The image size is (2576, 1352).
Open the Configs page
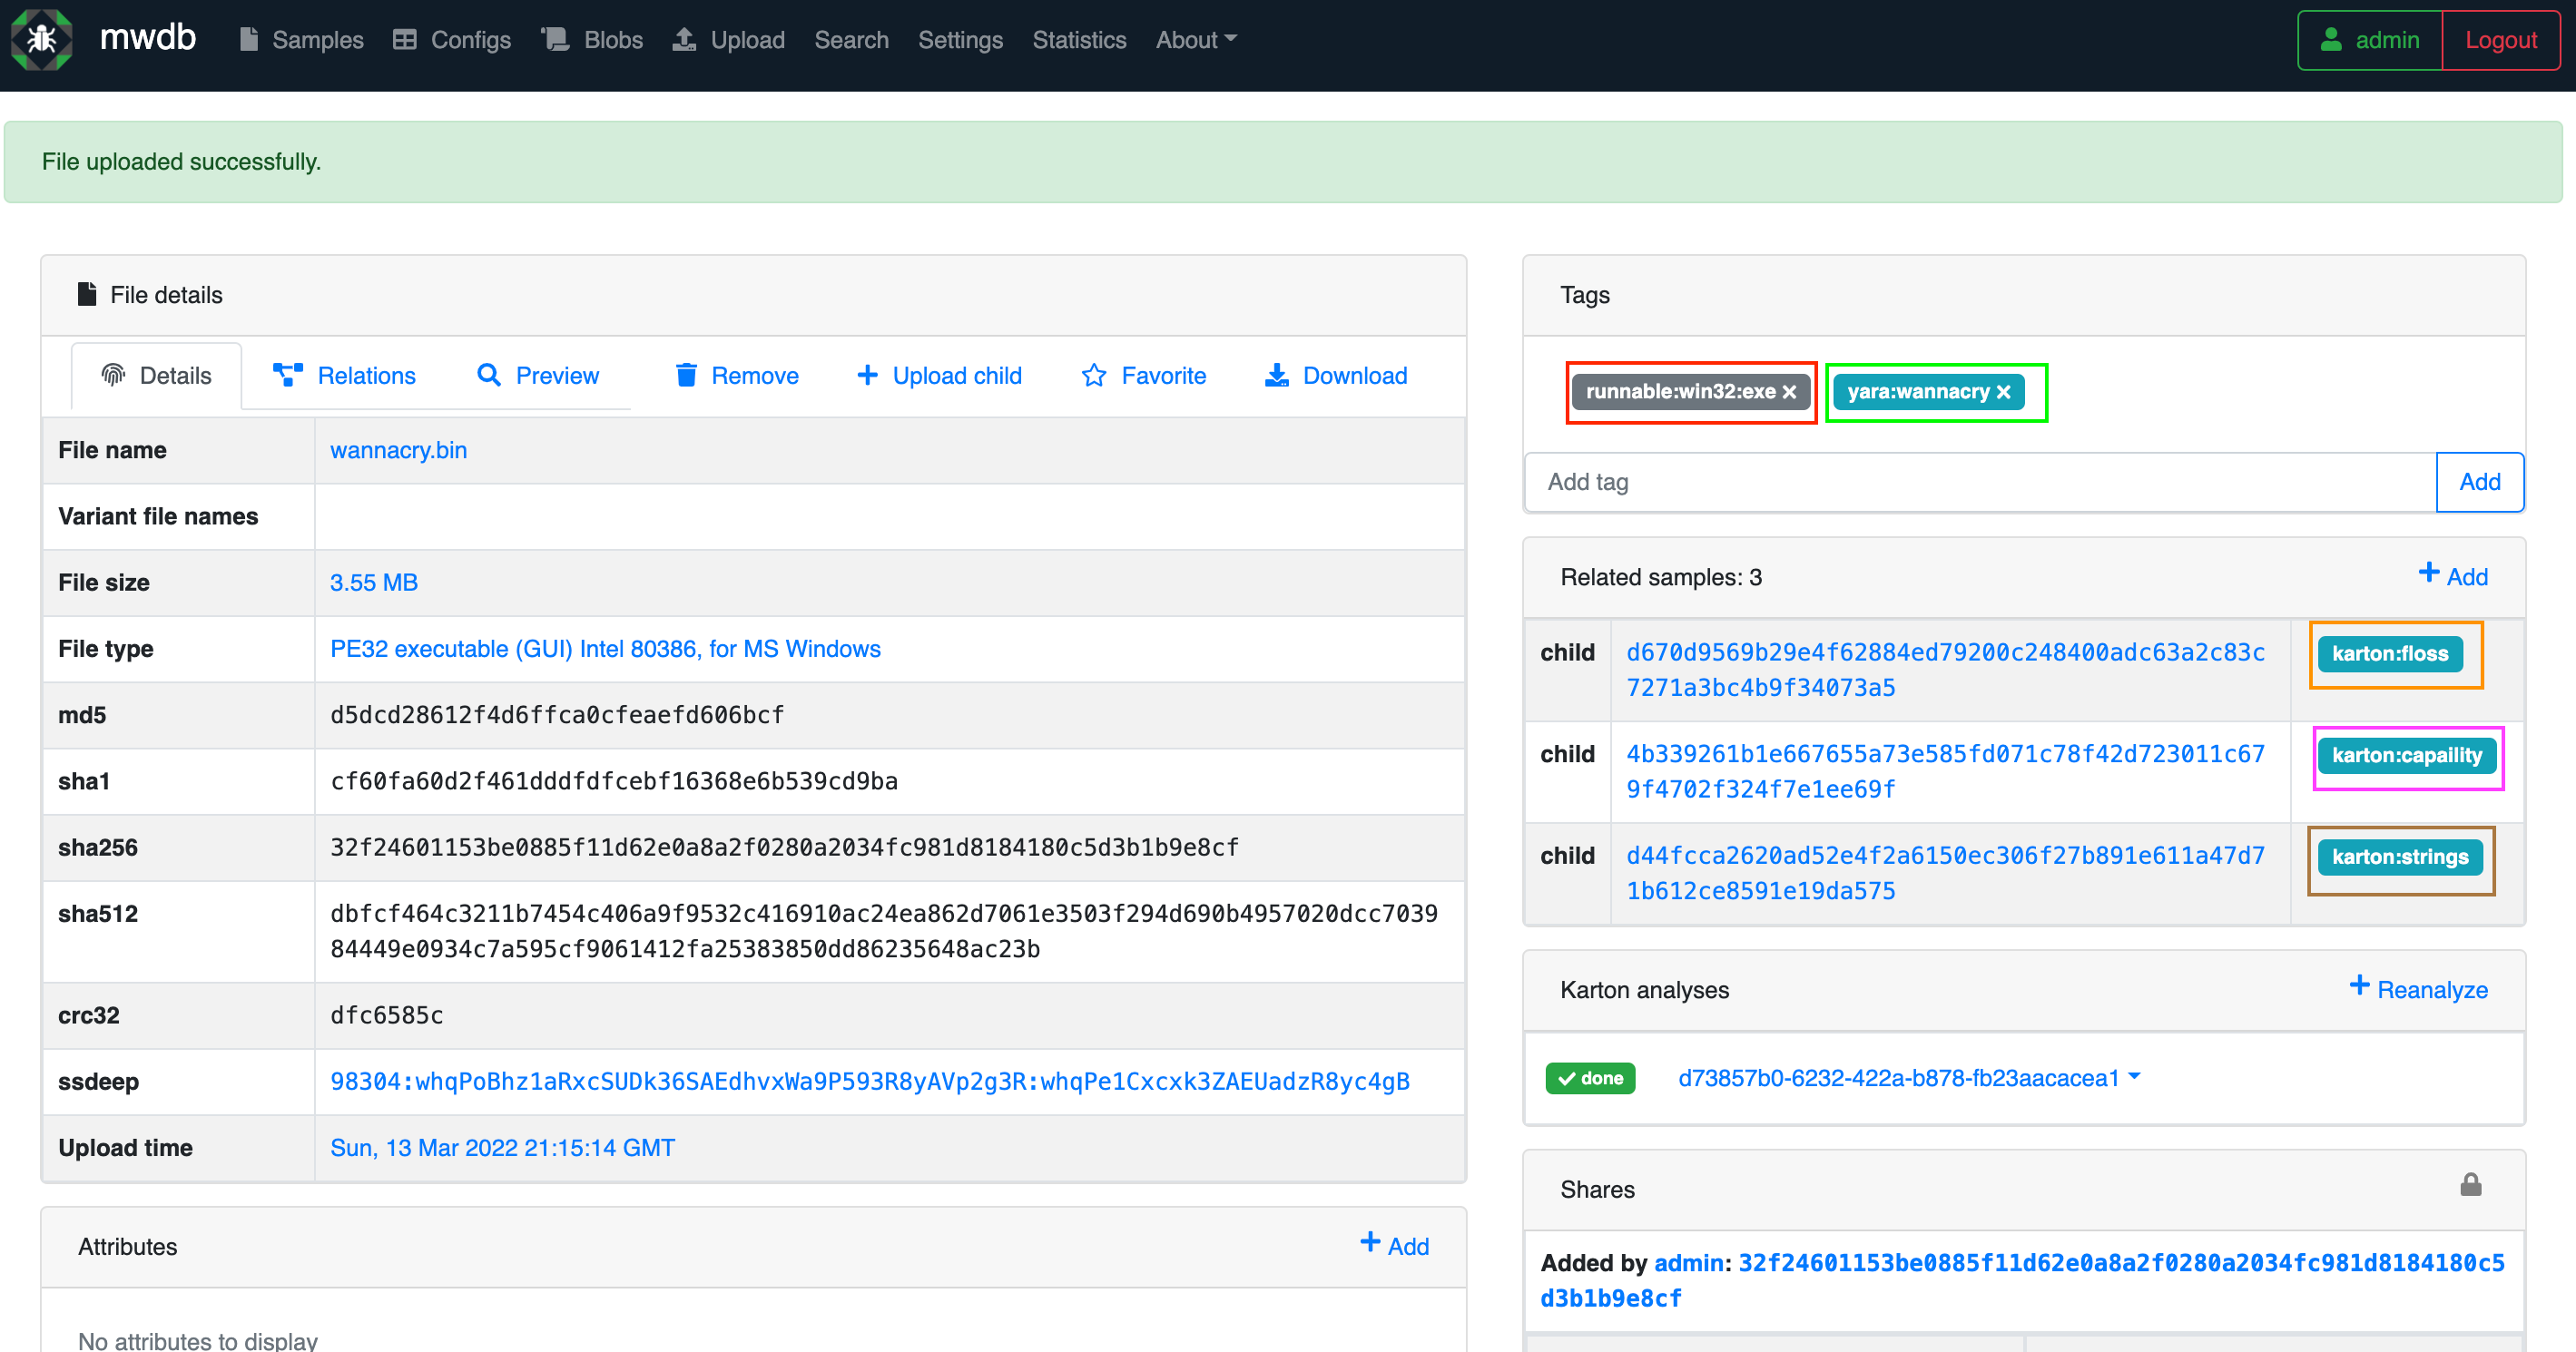(x=452, y=40)
